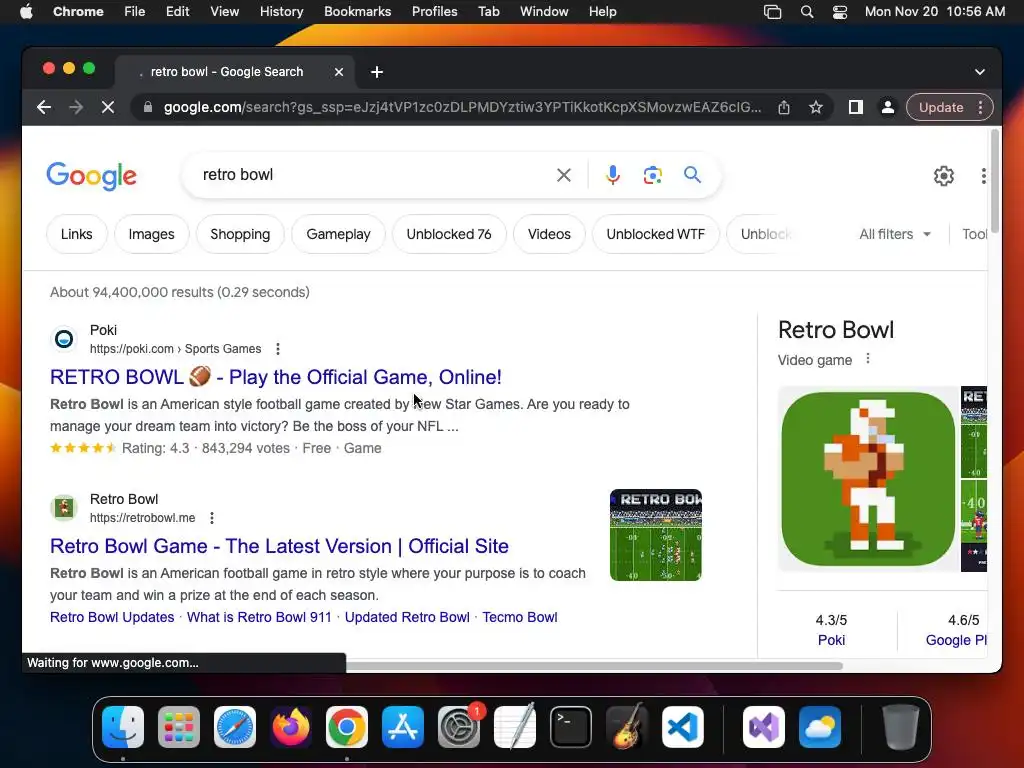
Task: Stop loading the page
Action: point(108,107)
